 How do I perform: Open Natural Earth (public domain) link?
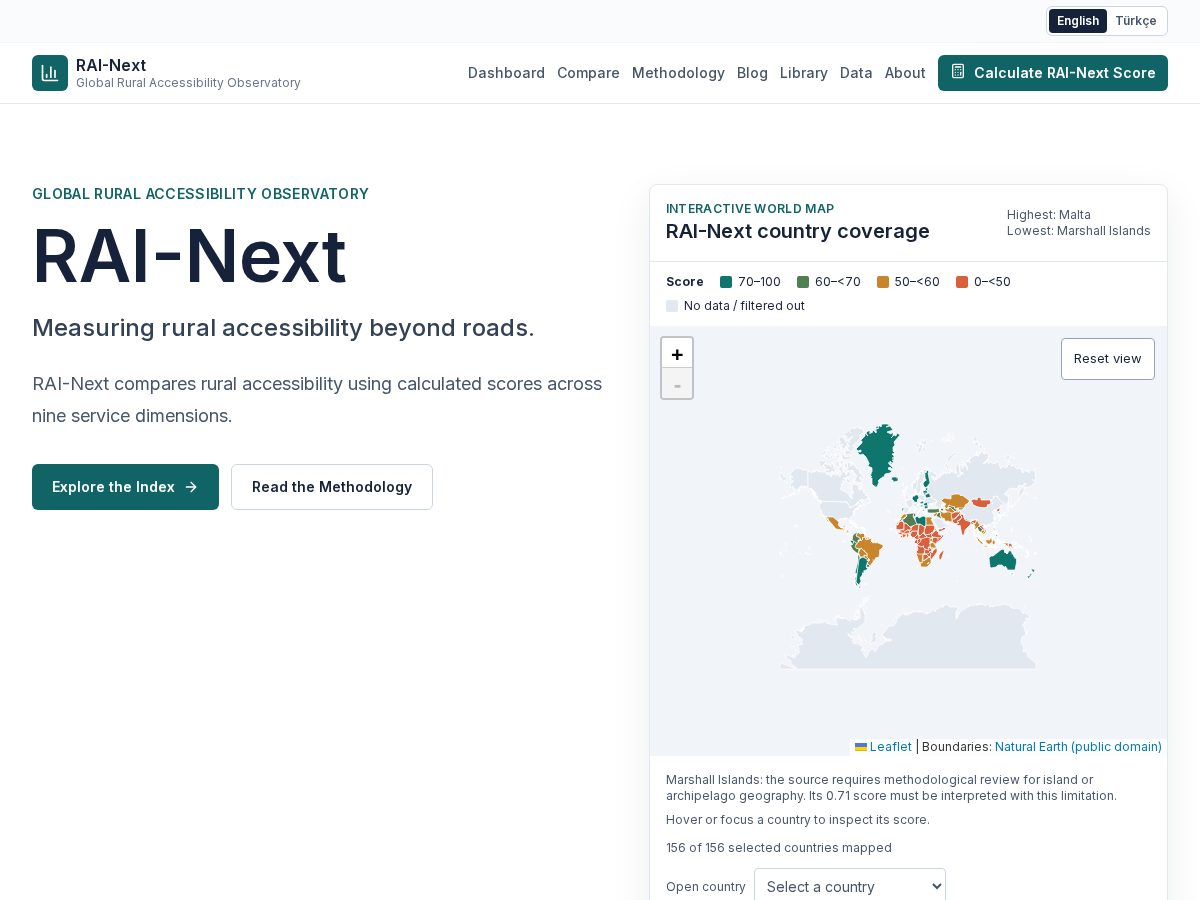1078,747
